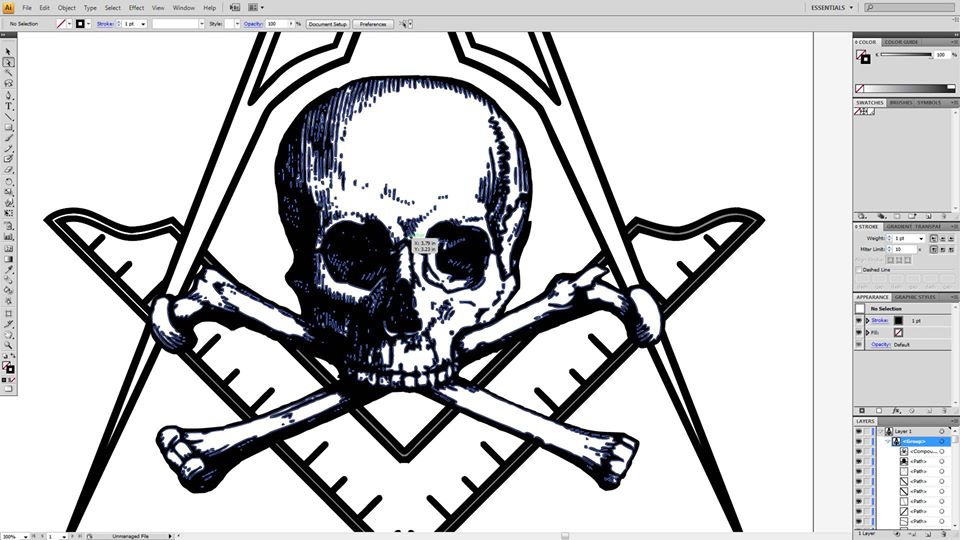Hide Layer 1 via eye icon

pyautogui.click(x=858, y=432)
